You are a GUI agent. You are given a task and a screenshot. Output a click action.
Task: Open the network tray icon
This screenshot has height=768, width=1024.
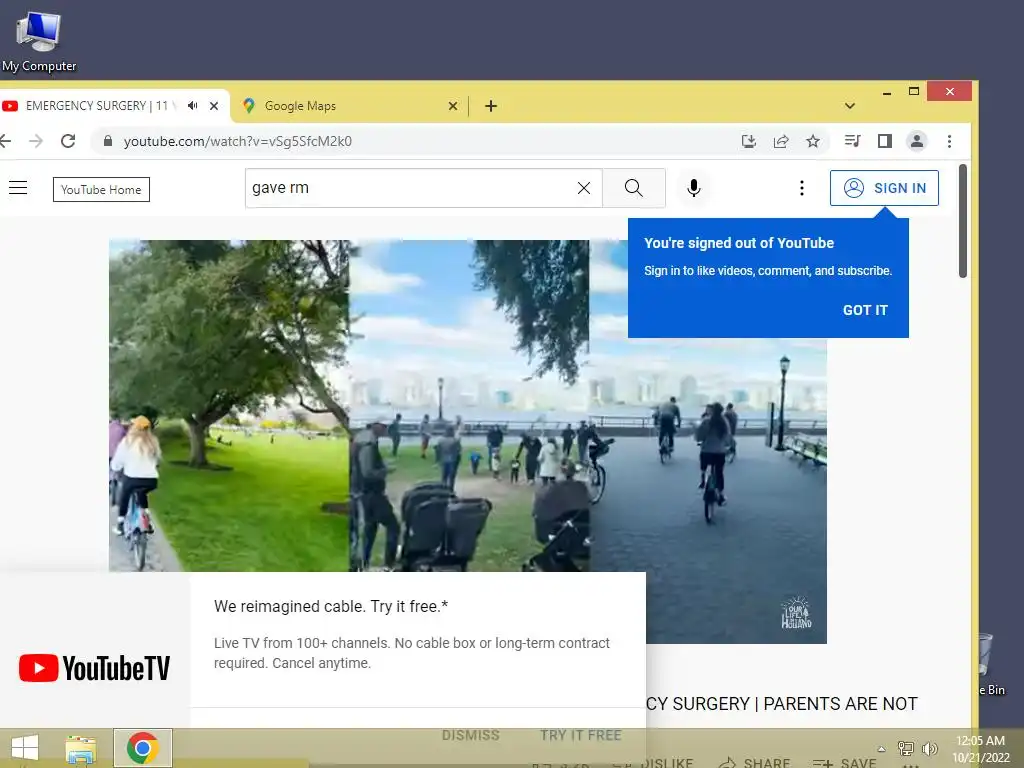tap(906, 748)
